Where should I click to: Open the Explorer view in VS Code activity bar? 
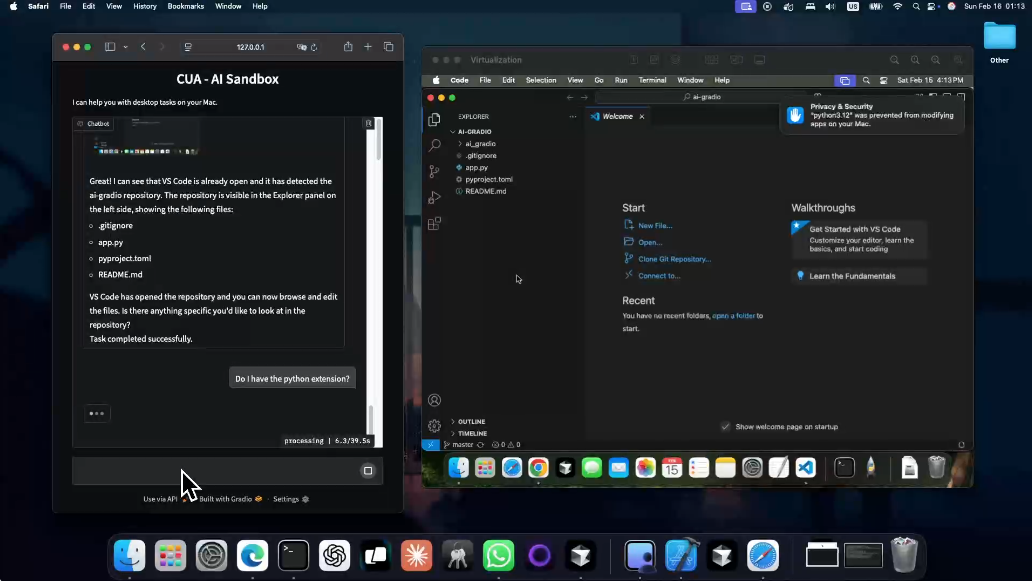(434, 119)
